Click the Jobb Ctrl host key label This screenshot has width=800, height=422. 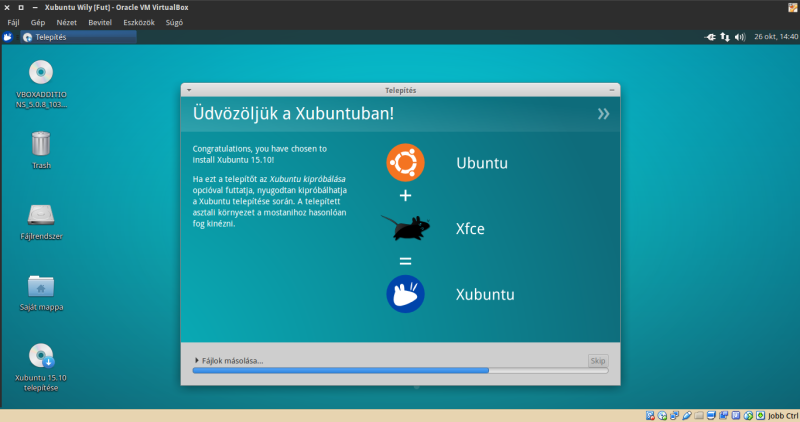[783, 416]
